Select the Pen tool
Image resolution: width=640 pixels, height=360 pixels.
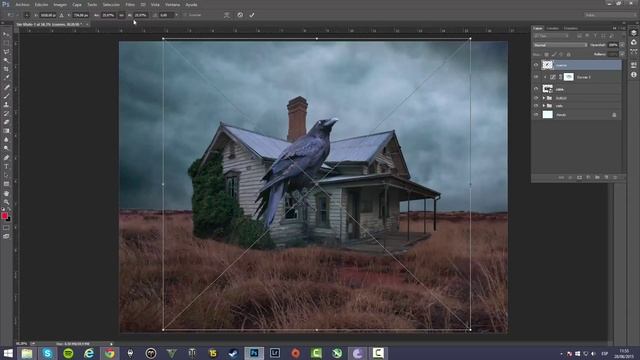6,158
